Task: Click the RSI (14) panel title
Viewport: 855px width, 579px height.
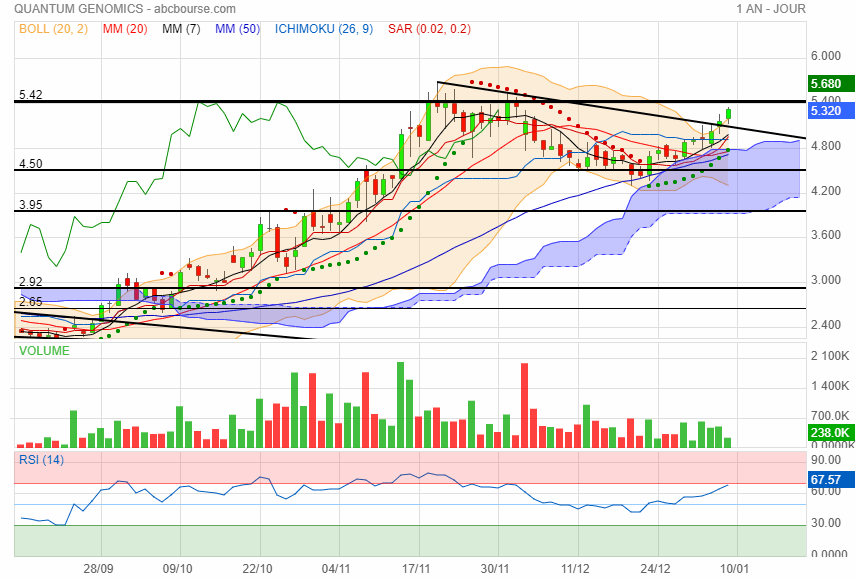Action: pos(41,460)
